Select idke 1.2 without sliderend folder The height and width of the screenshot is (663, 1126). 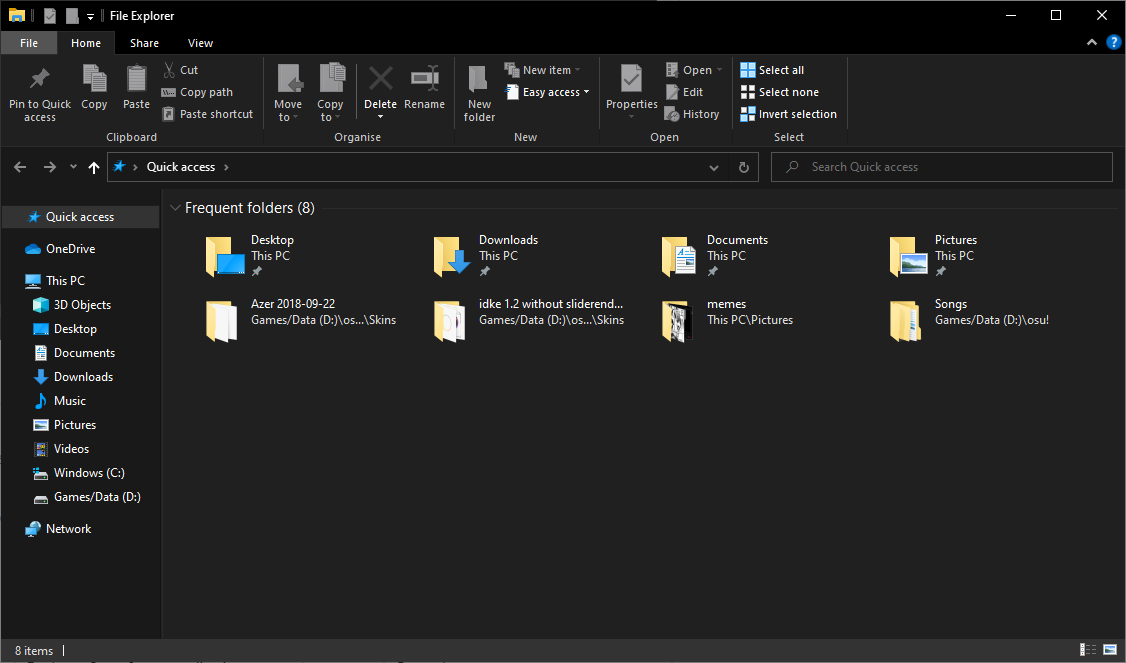click(x=529, y=320)
